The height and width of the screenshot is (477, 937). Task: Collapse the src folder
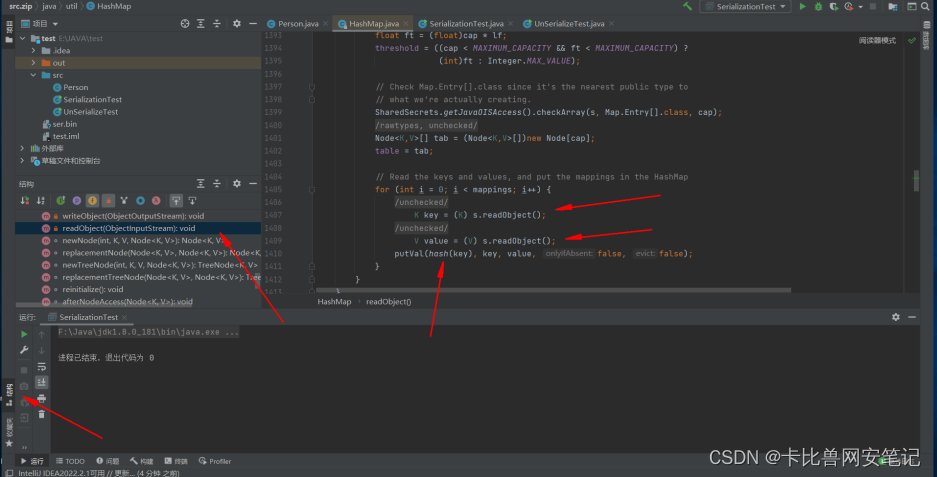33,75
